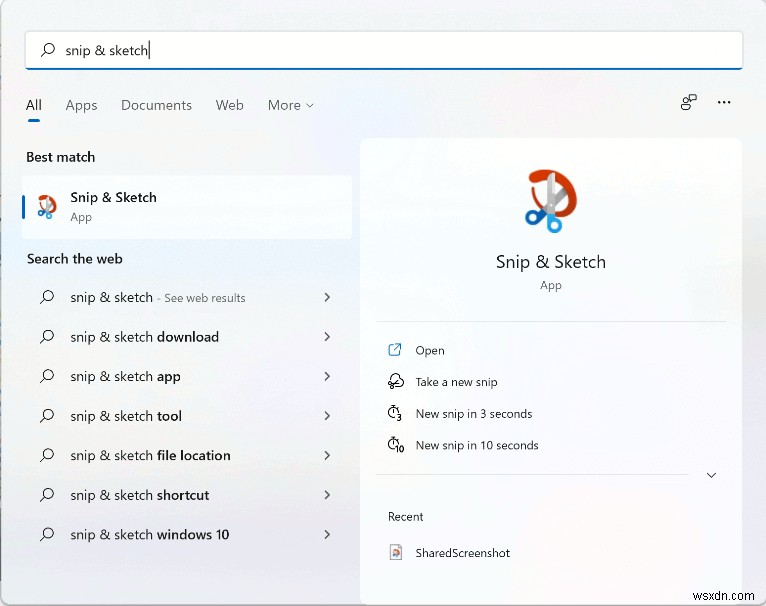Click the feedback people icon
The width and height of the screenshot is (766, 606).
click(688, 102)
